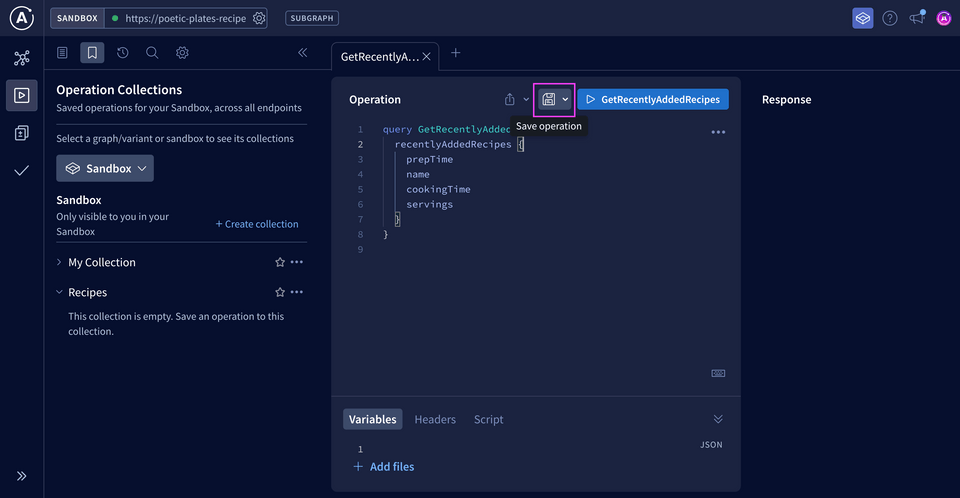Click the SANDBOX label

(77, 18)
